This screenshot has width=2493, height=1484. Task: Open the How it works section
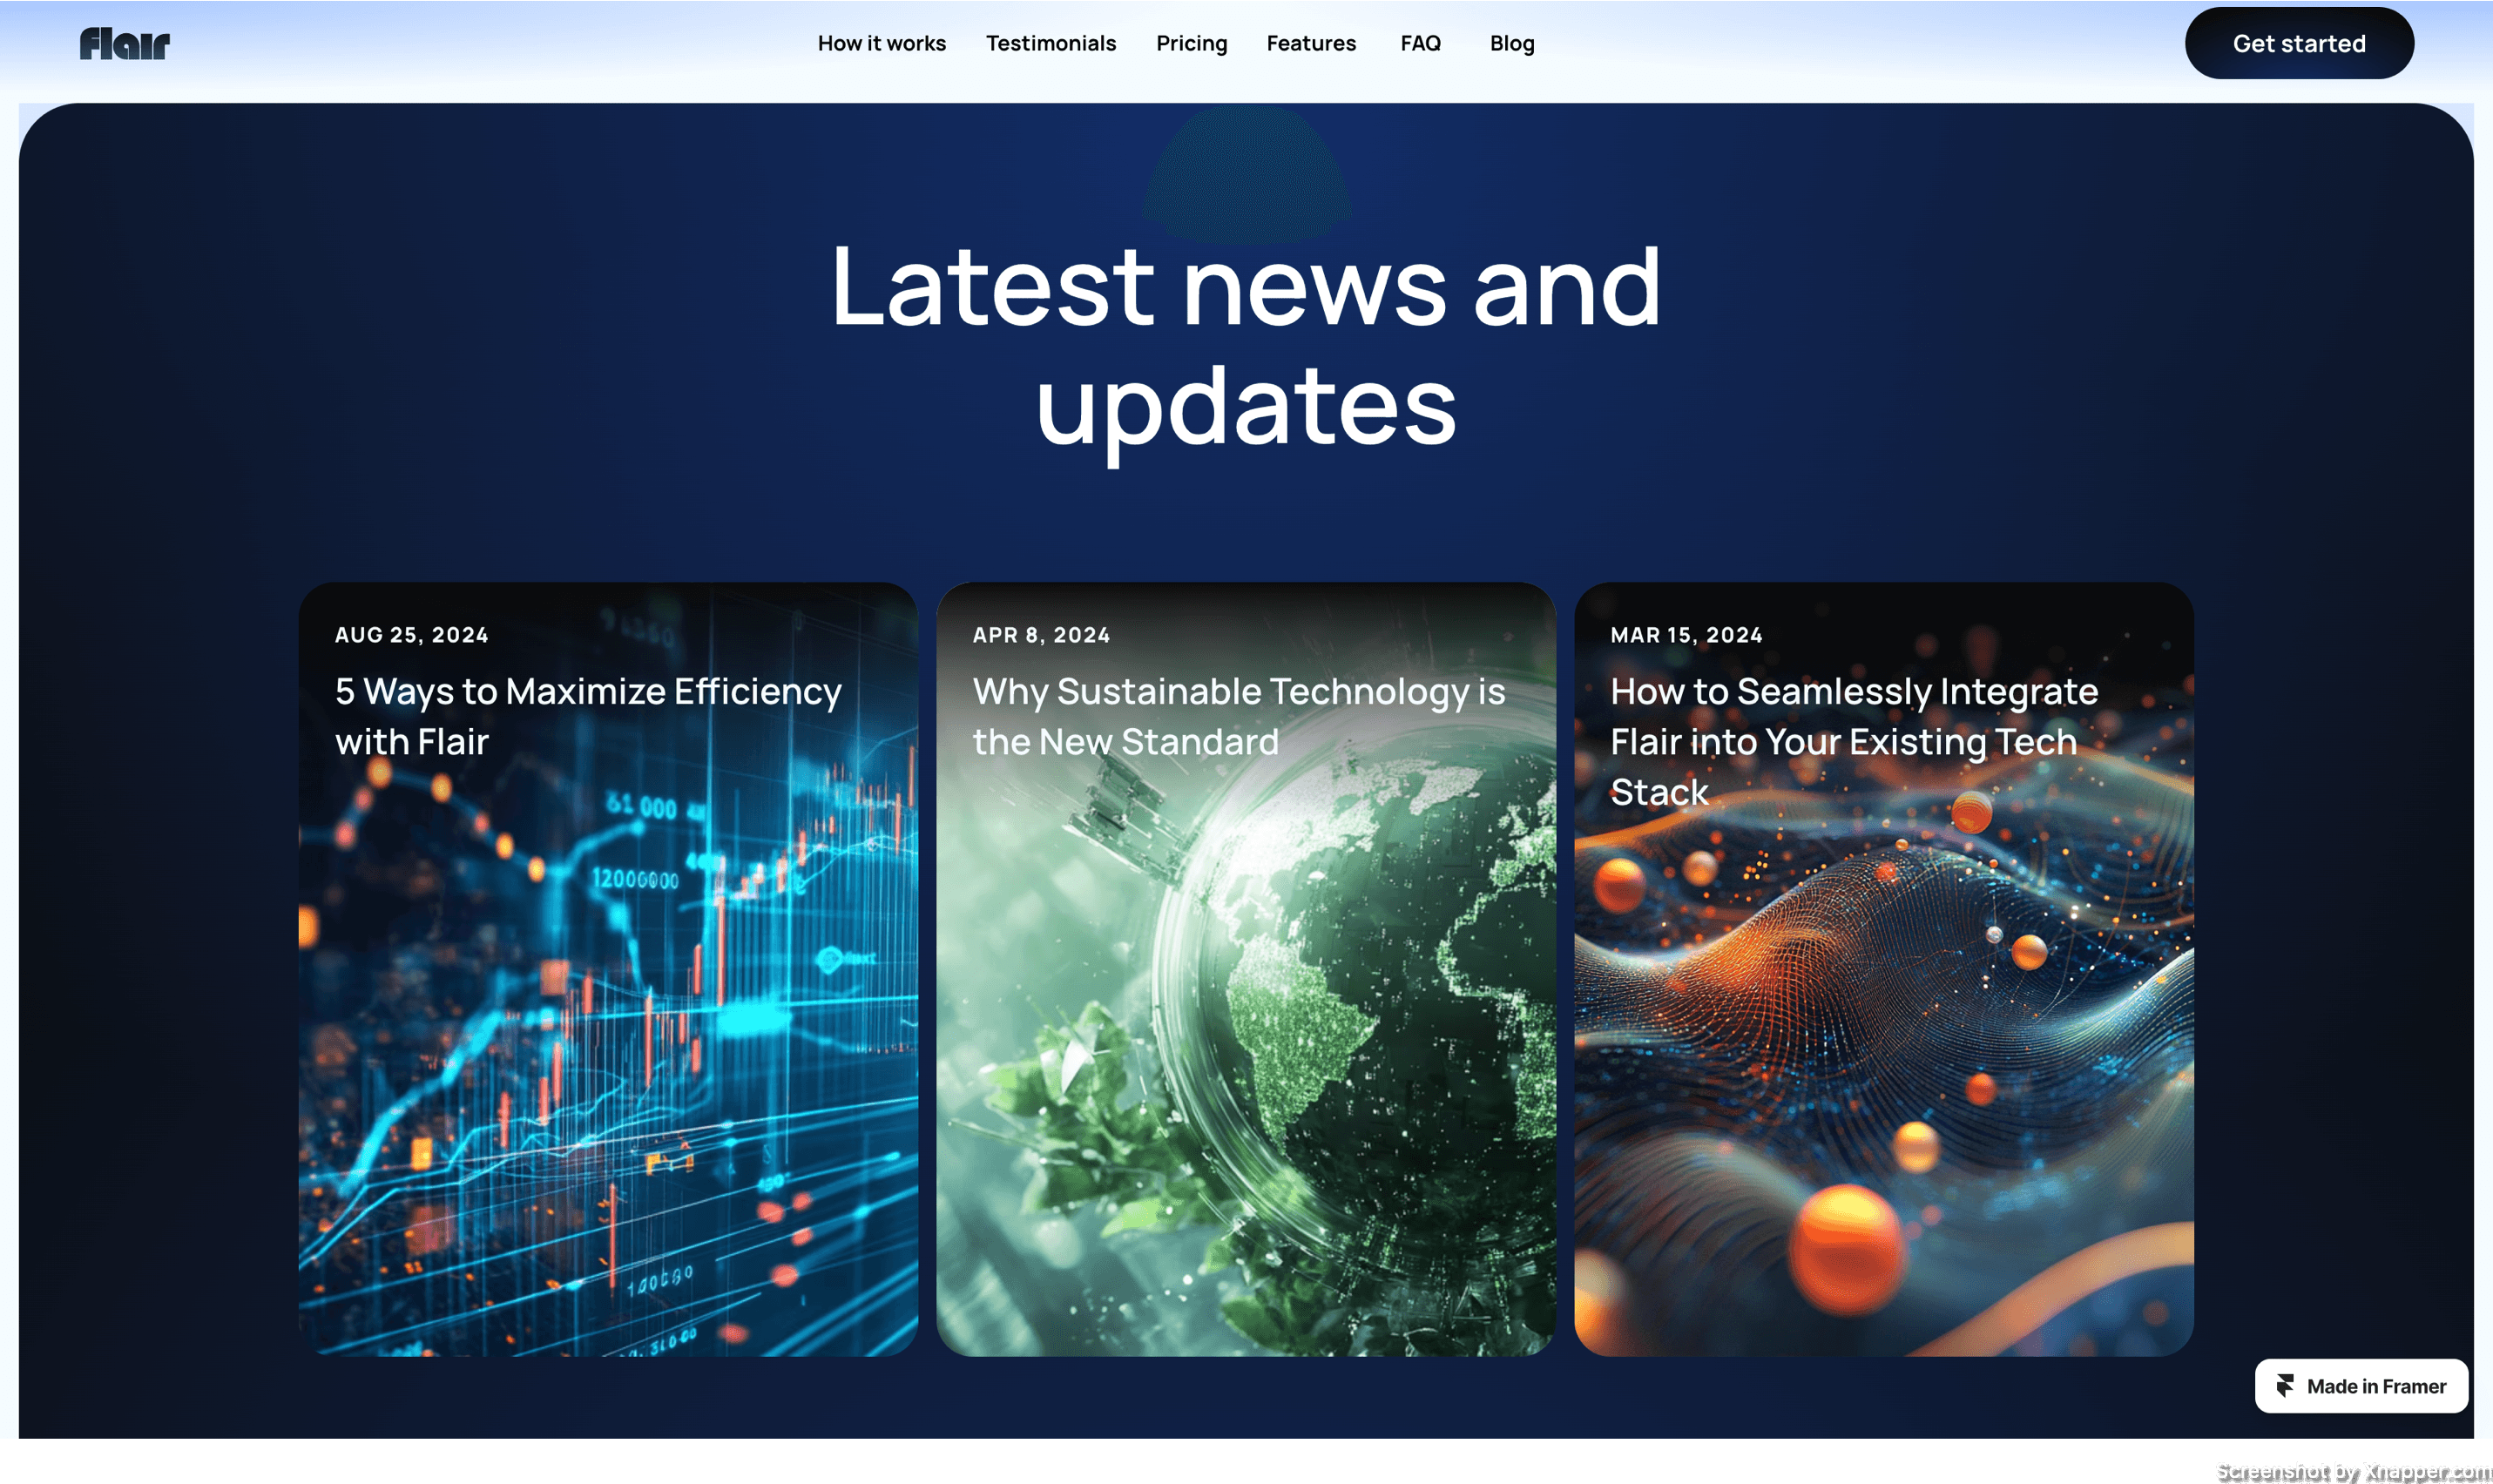(x=881, y=44)
